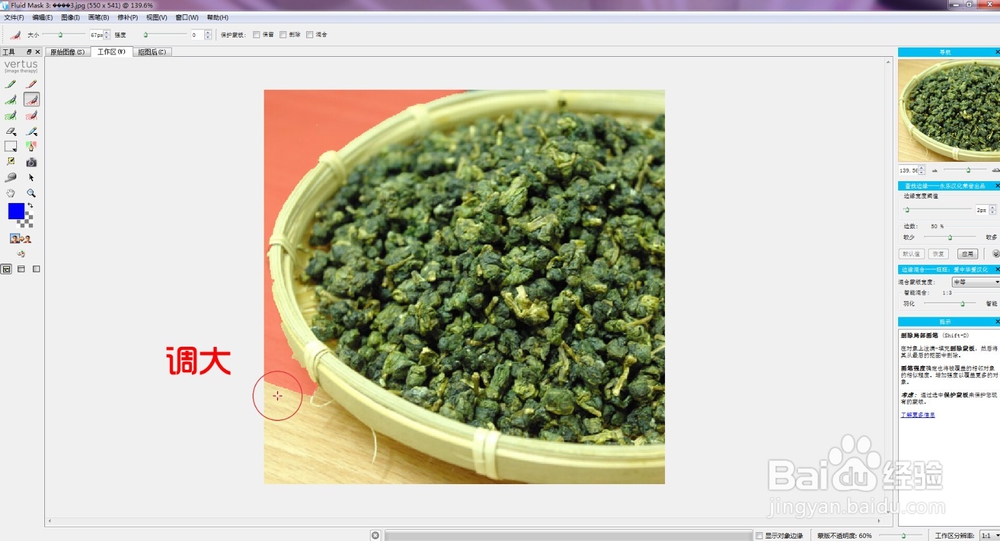Activate the hand pan tool
This screenshot has height=541, width=1000.
[x=11, y=193]
